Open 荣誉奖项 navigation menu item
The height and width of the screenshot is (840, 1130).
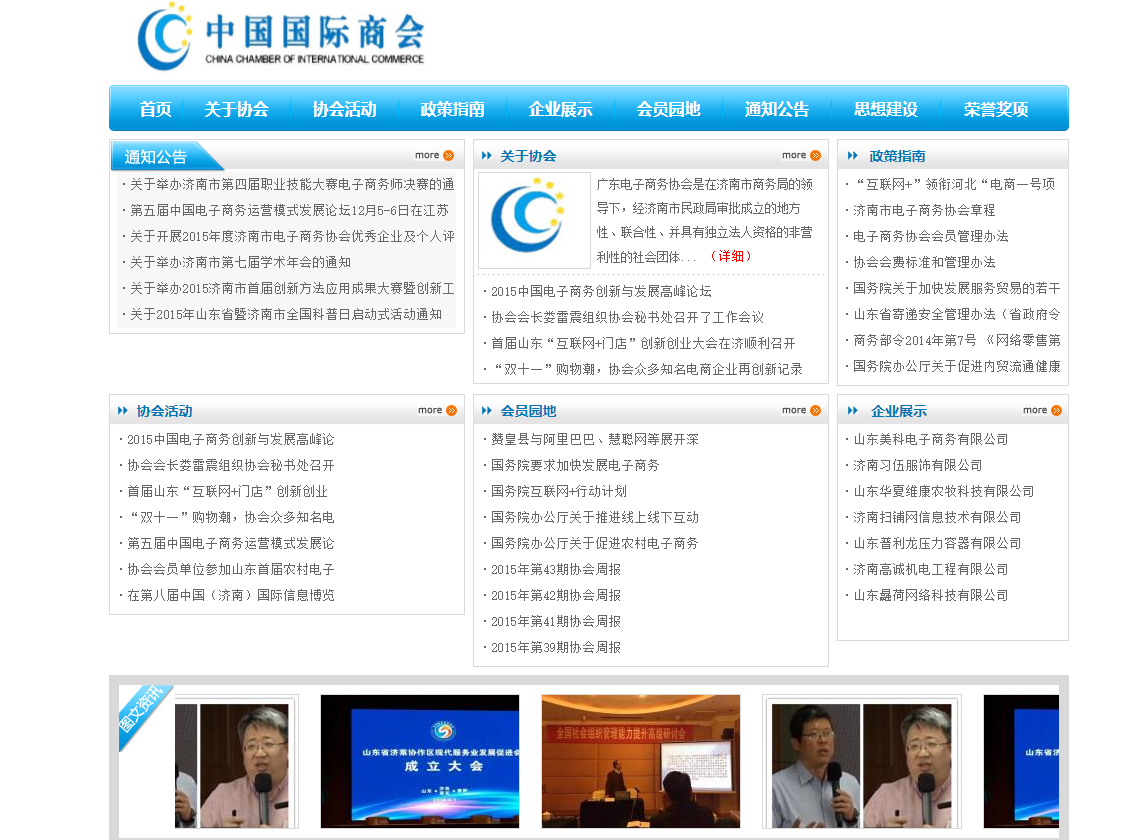[x=995, y=109]
